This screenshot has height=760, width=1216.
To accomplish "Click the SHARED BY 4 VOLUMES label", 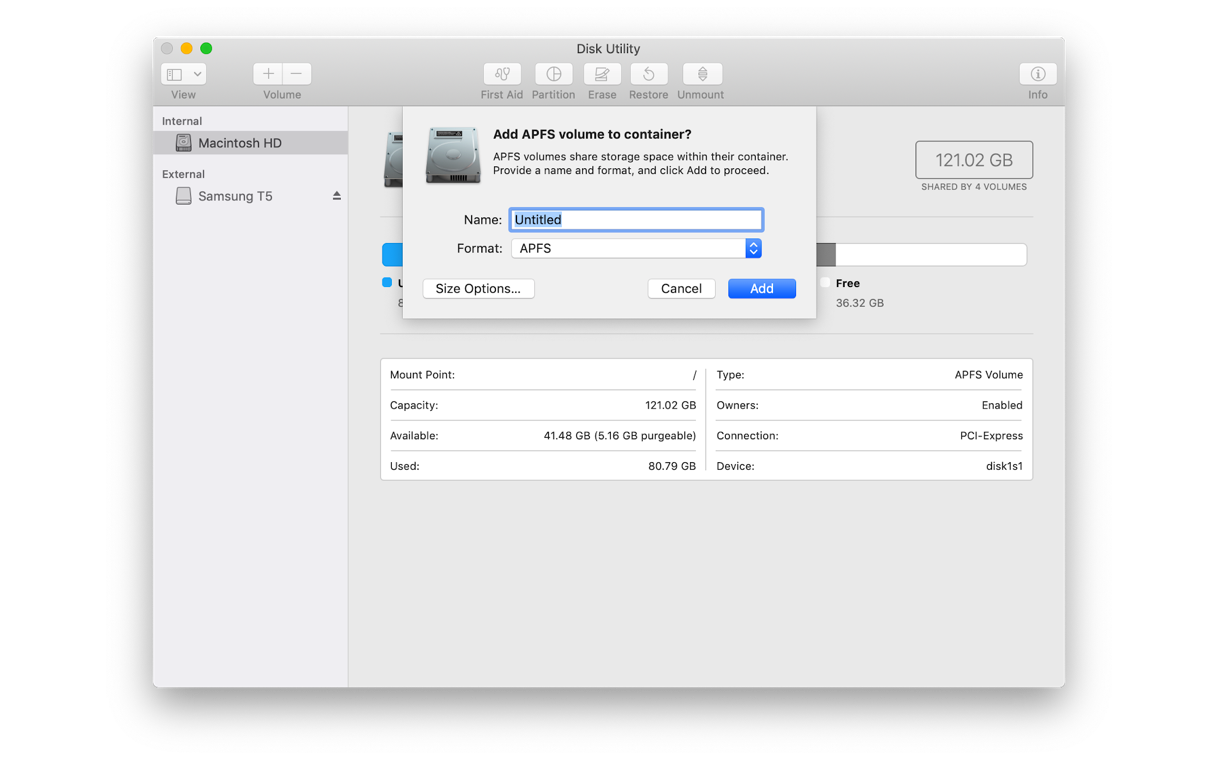I will point(974,187).
